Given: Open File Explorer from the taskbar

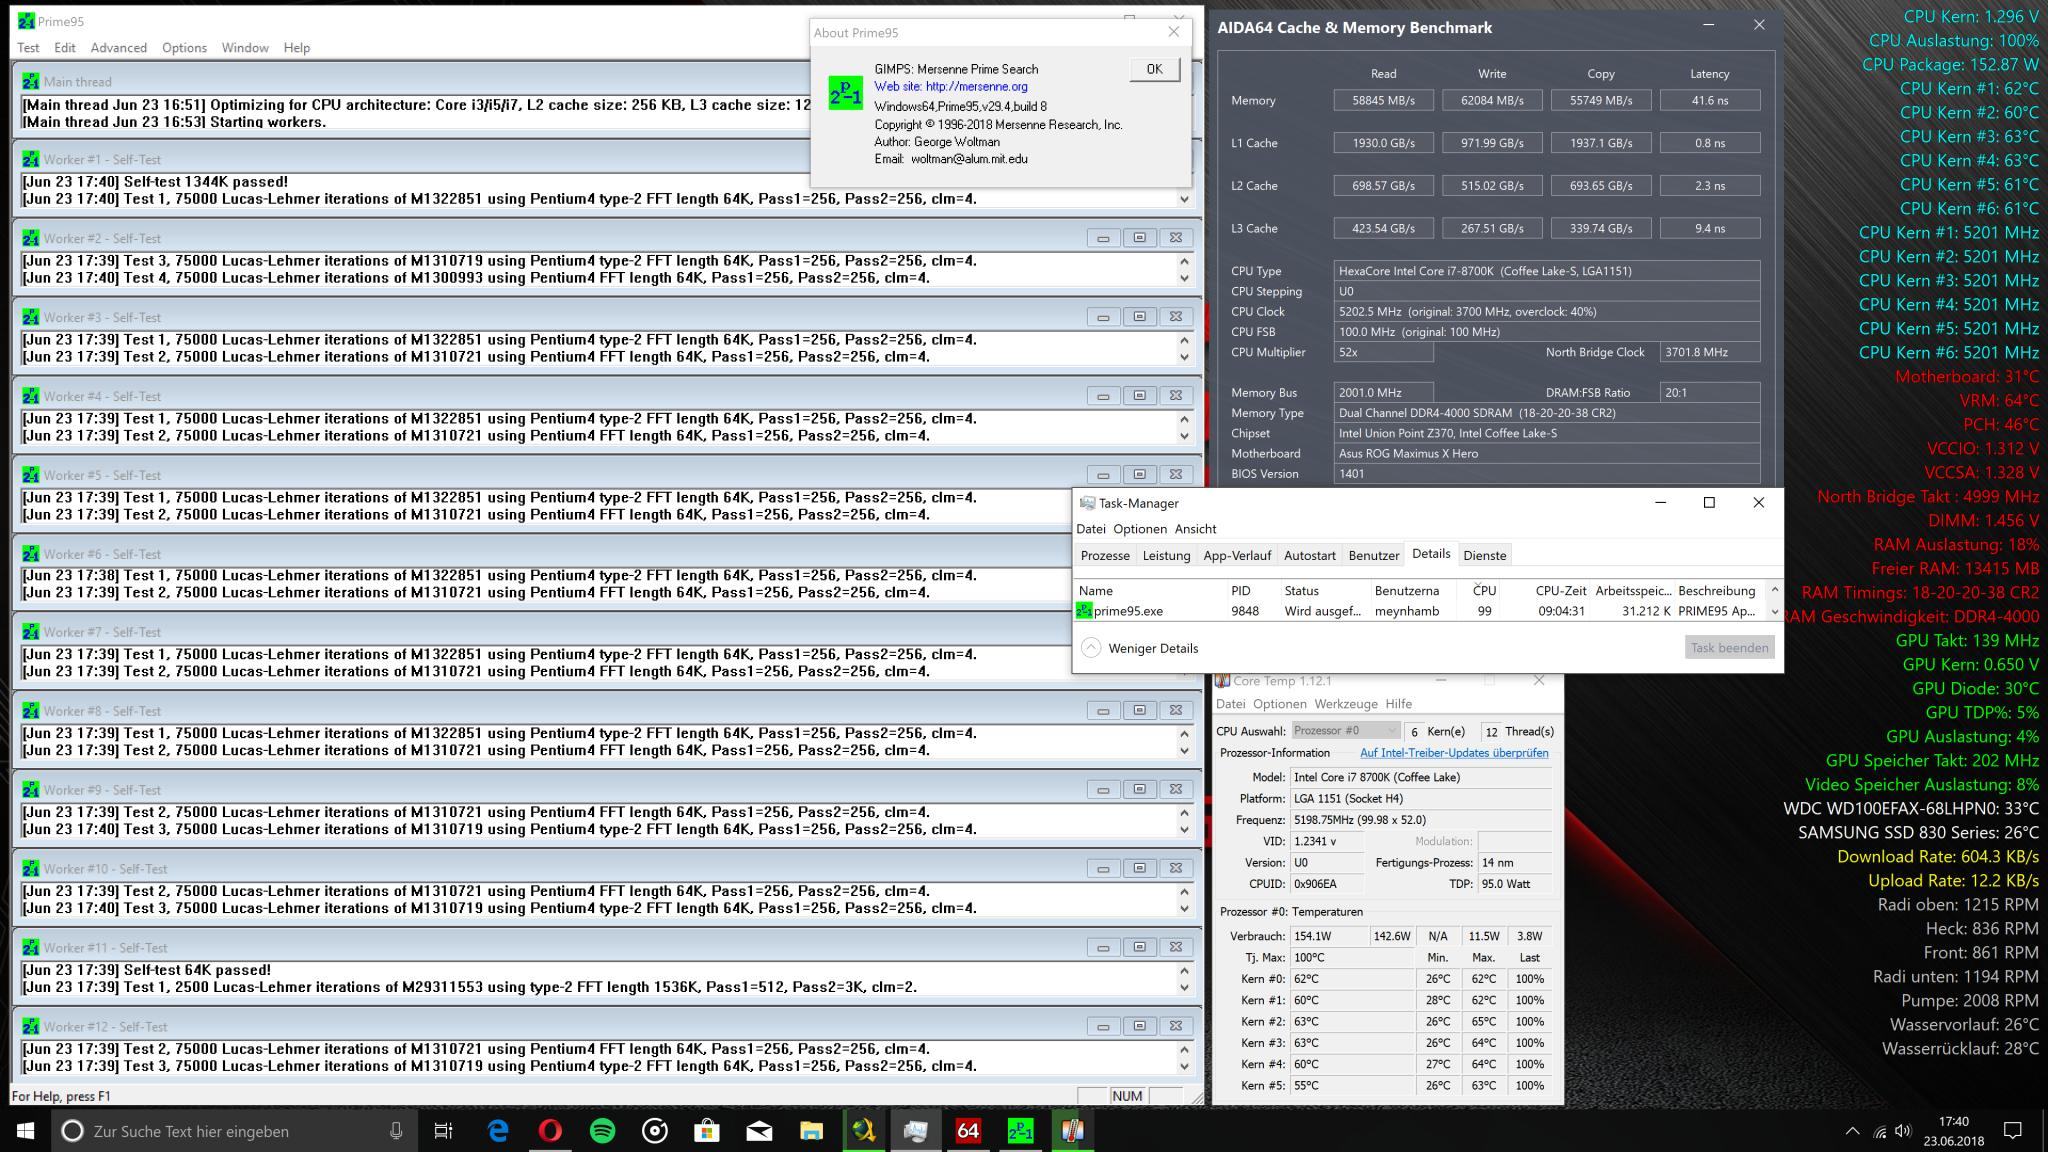Looking at the screenshot, I should pos(811,1131).
